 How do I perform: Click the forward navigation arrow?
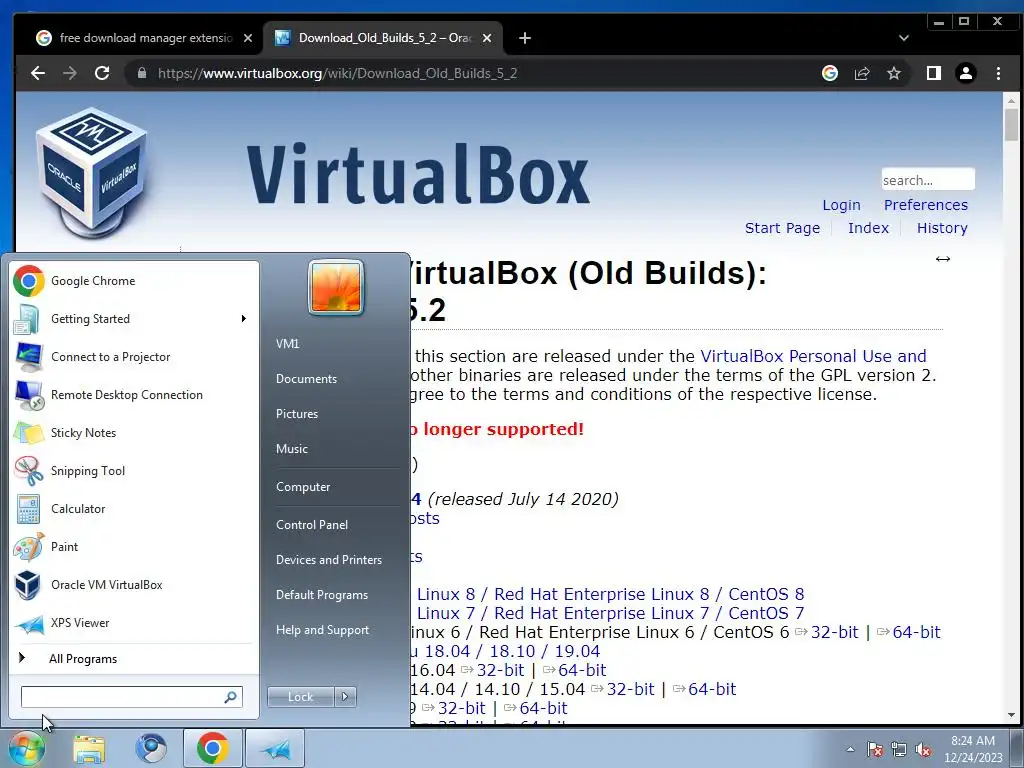70,73
